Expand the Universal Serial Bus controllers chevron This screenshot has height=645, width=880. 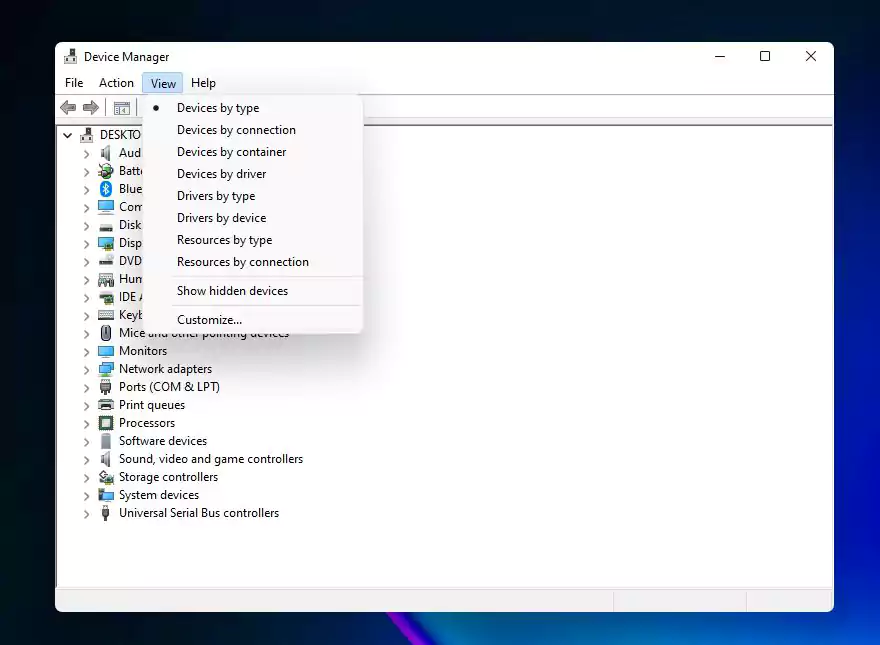(86, 514)
